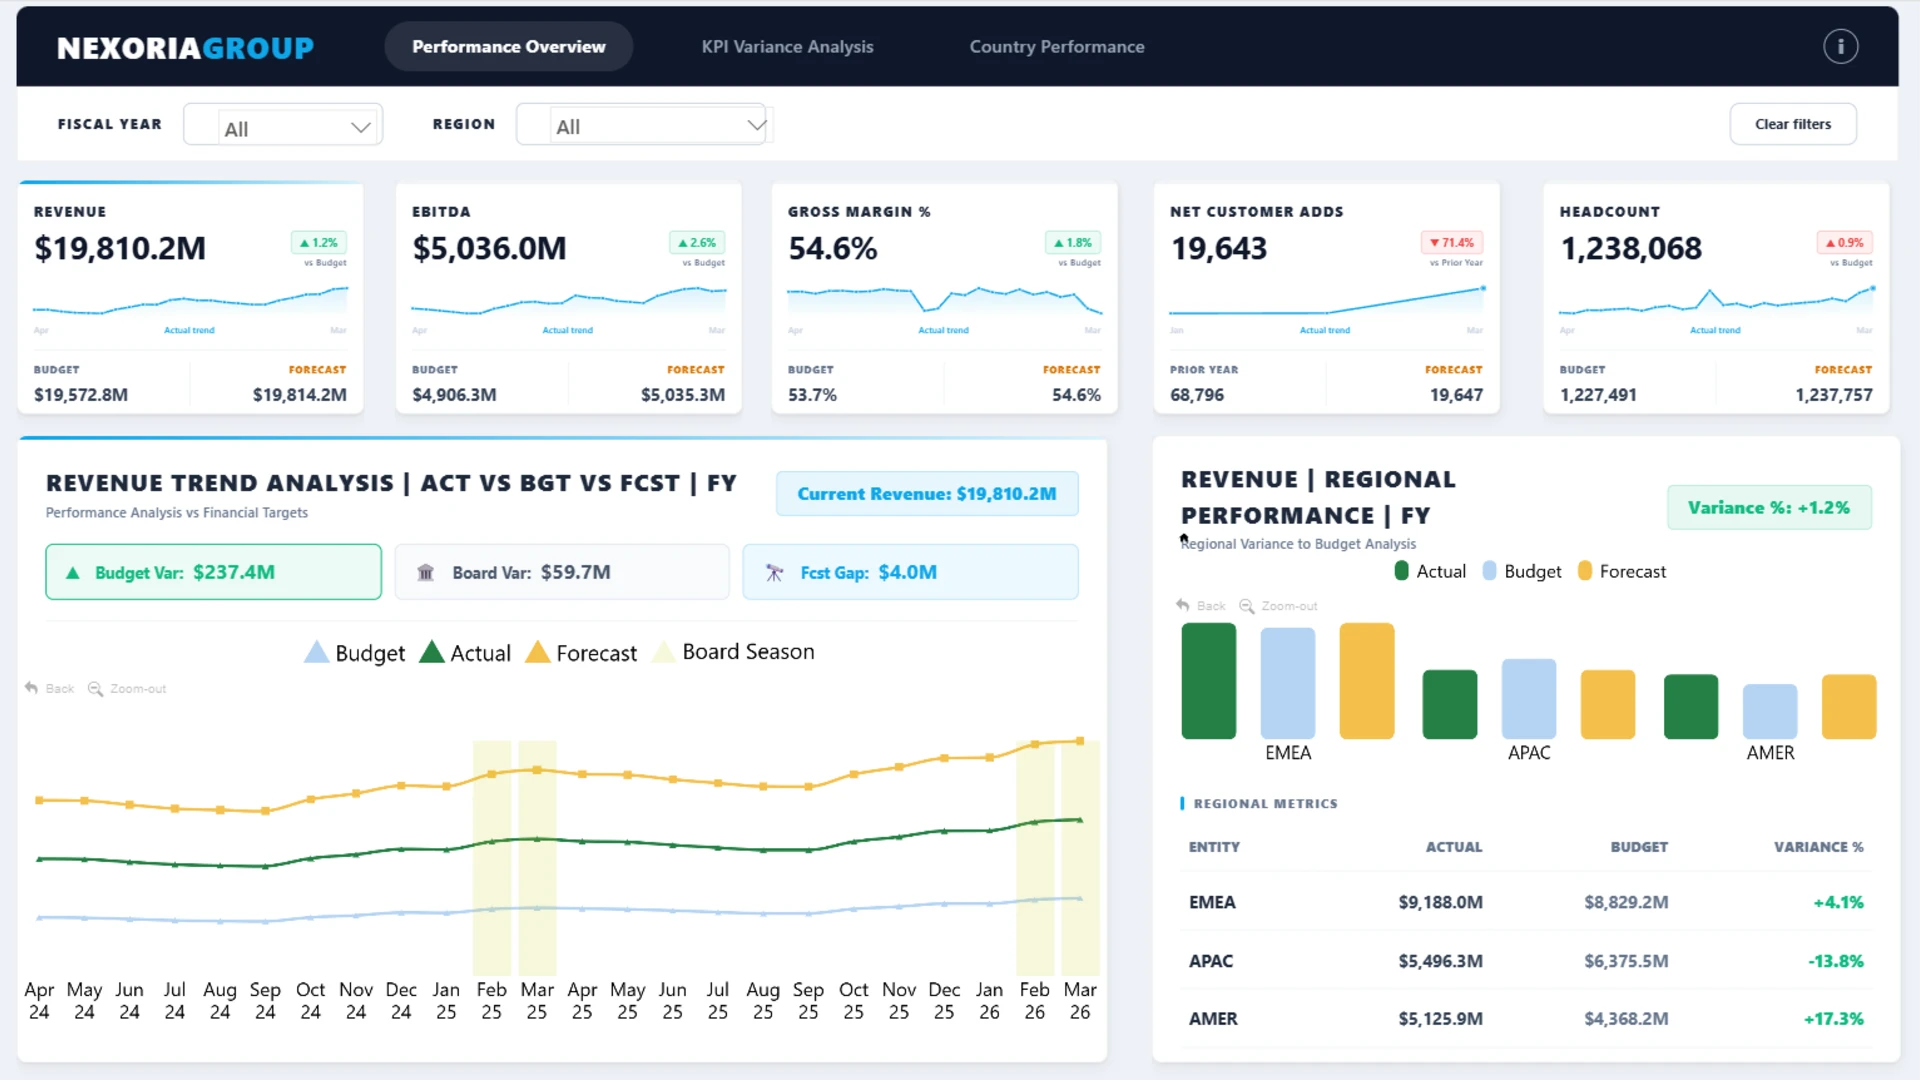Click Back arrow above revenue trend chart
1920x1080 pixels.
pos(32,688)
